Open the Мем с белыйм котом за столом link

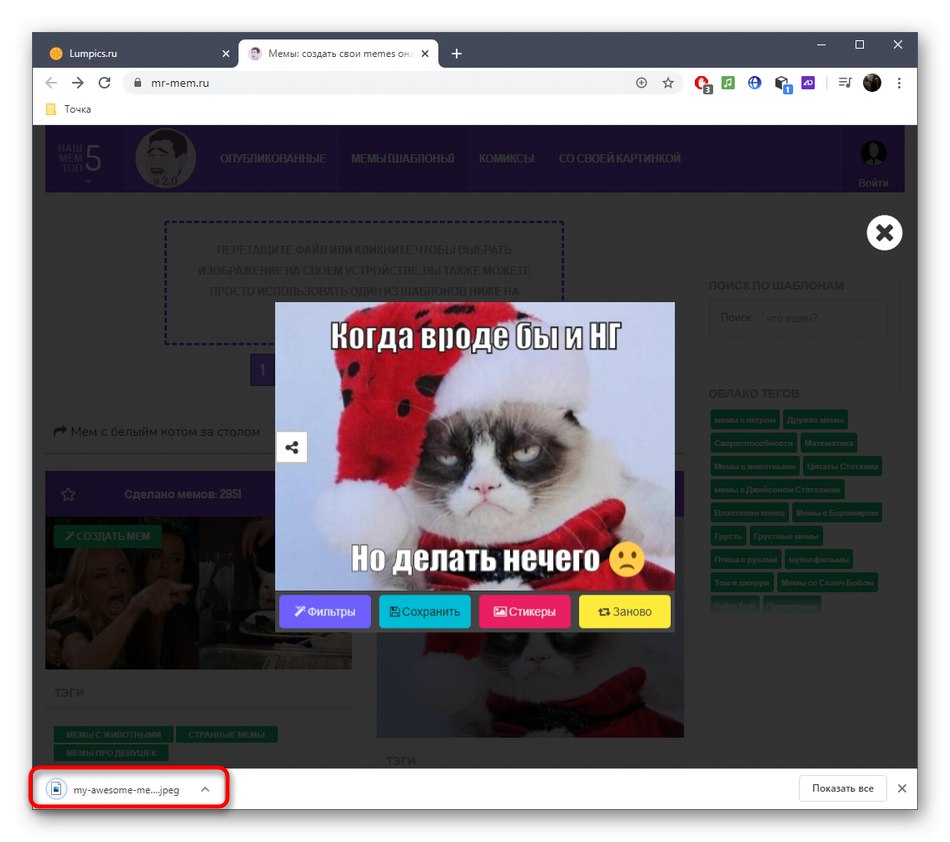pos(156,431)
